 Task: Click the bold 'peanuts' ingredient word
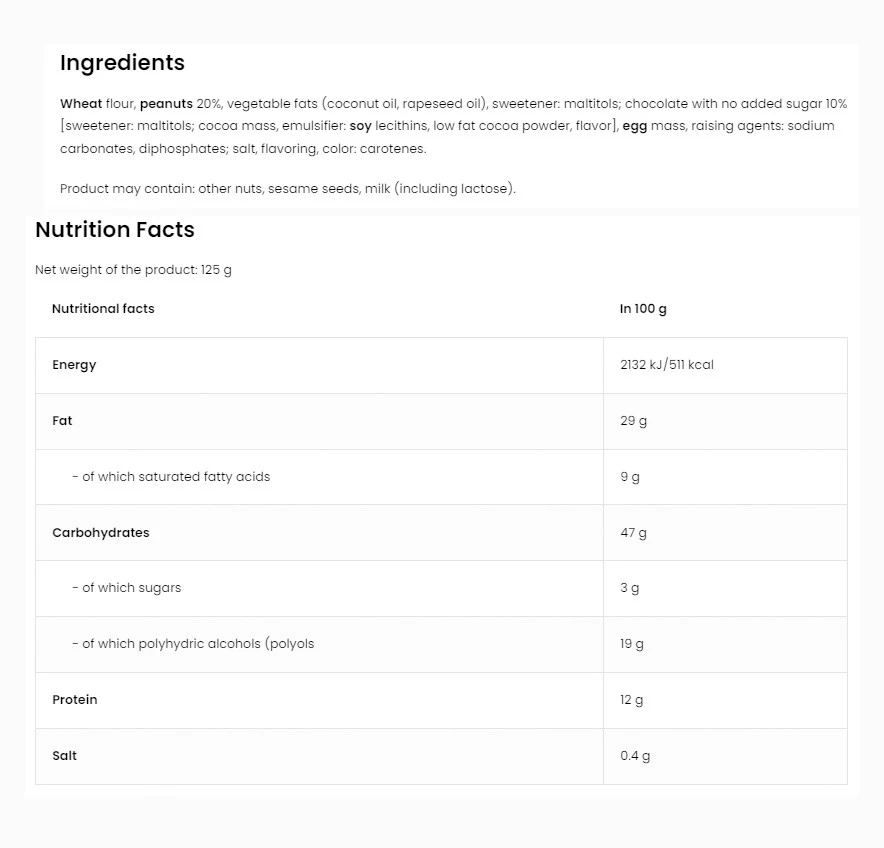(166, 104)
